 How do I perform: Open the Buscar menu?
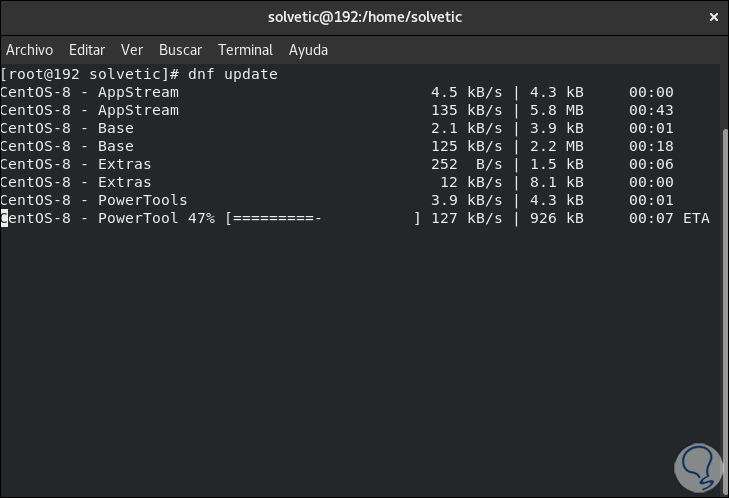click(x=180, y=49)
